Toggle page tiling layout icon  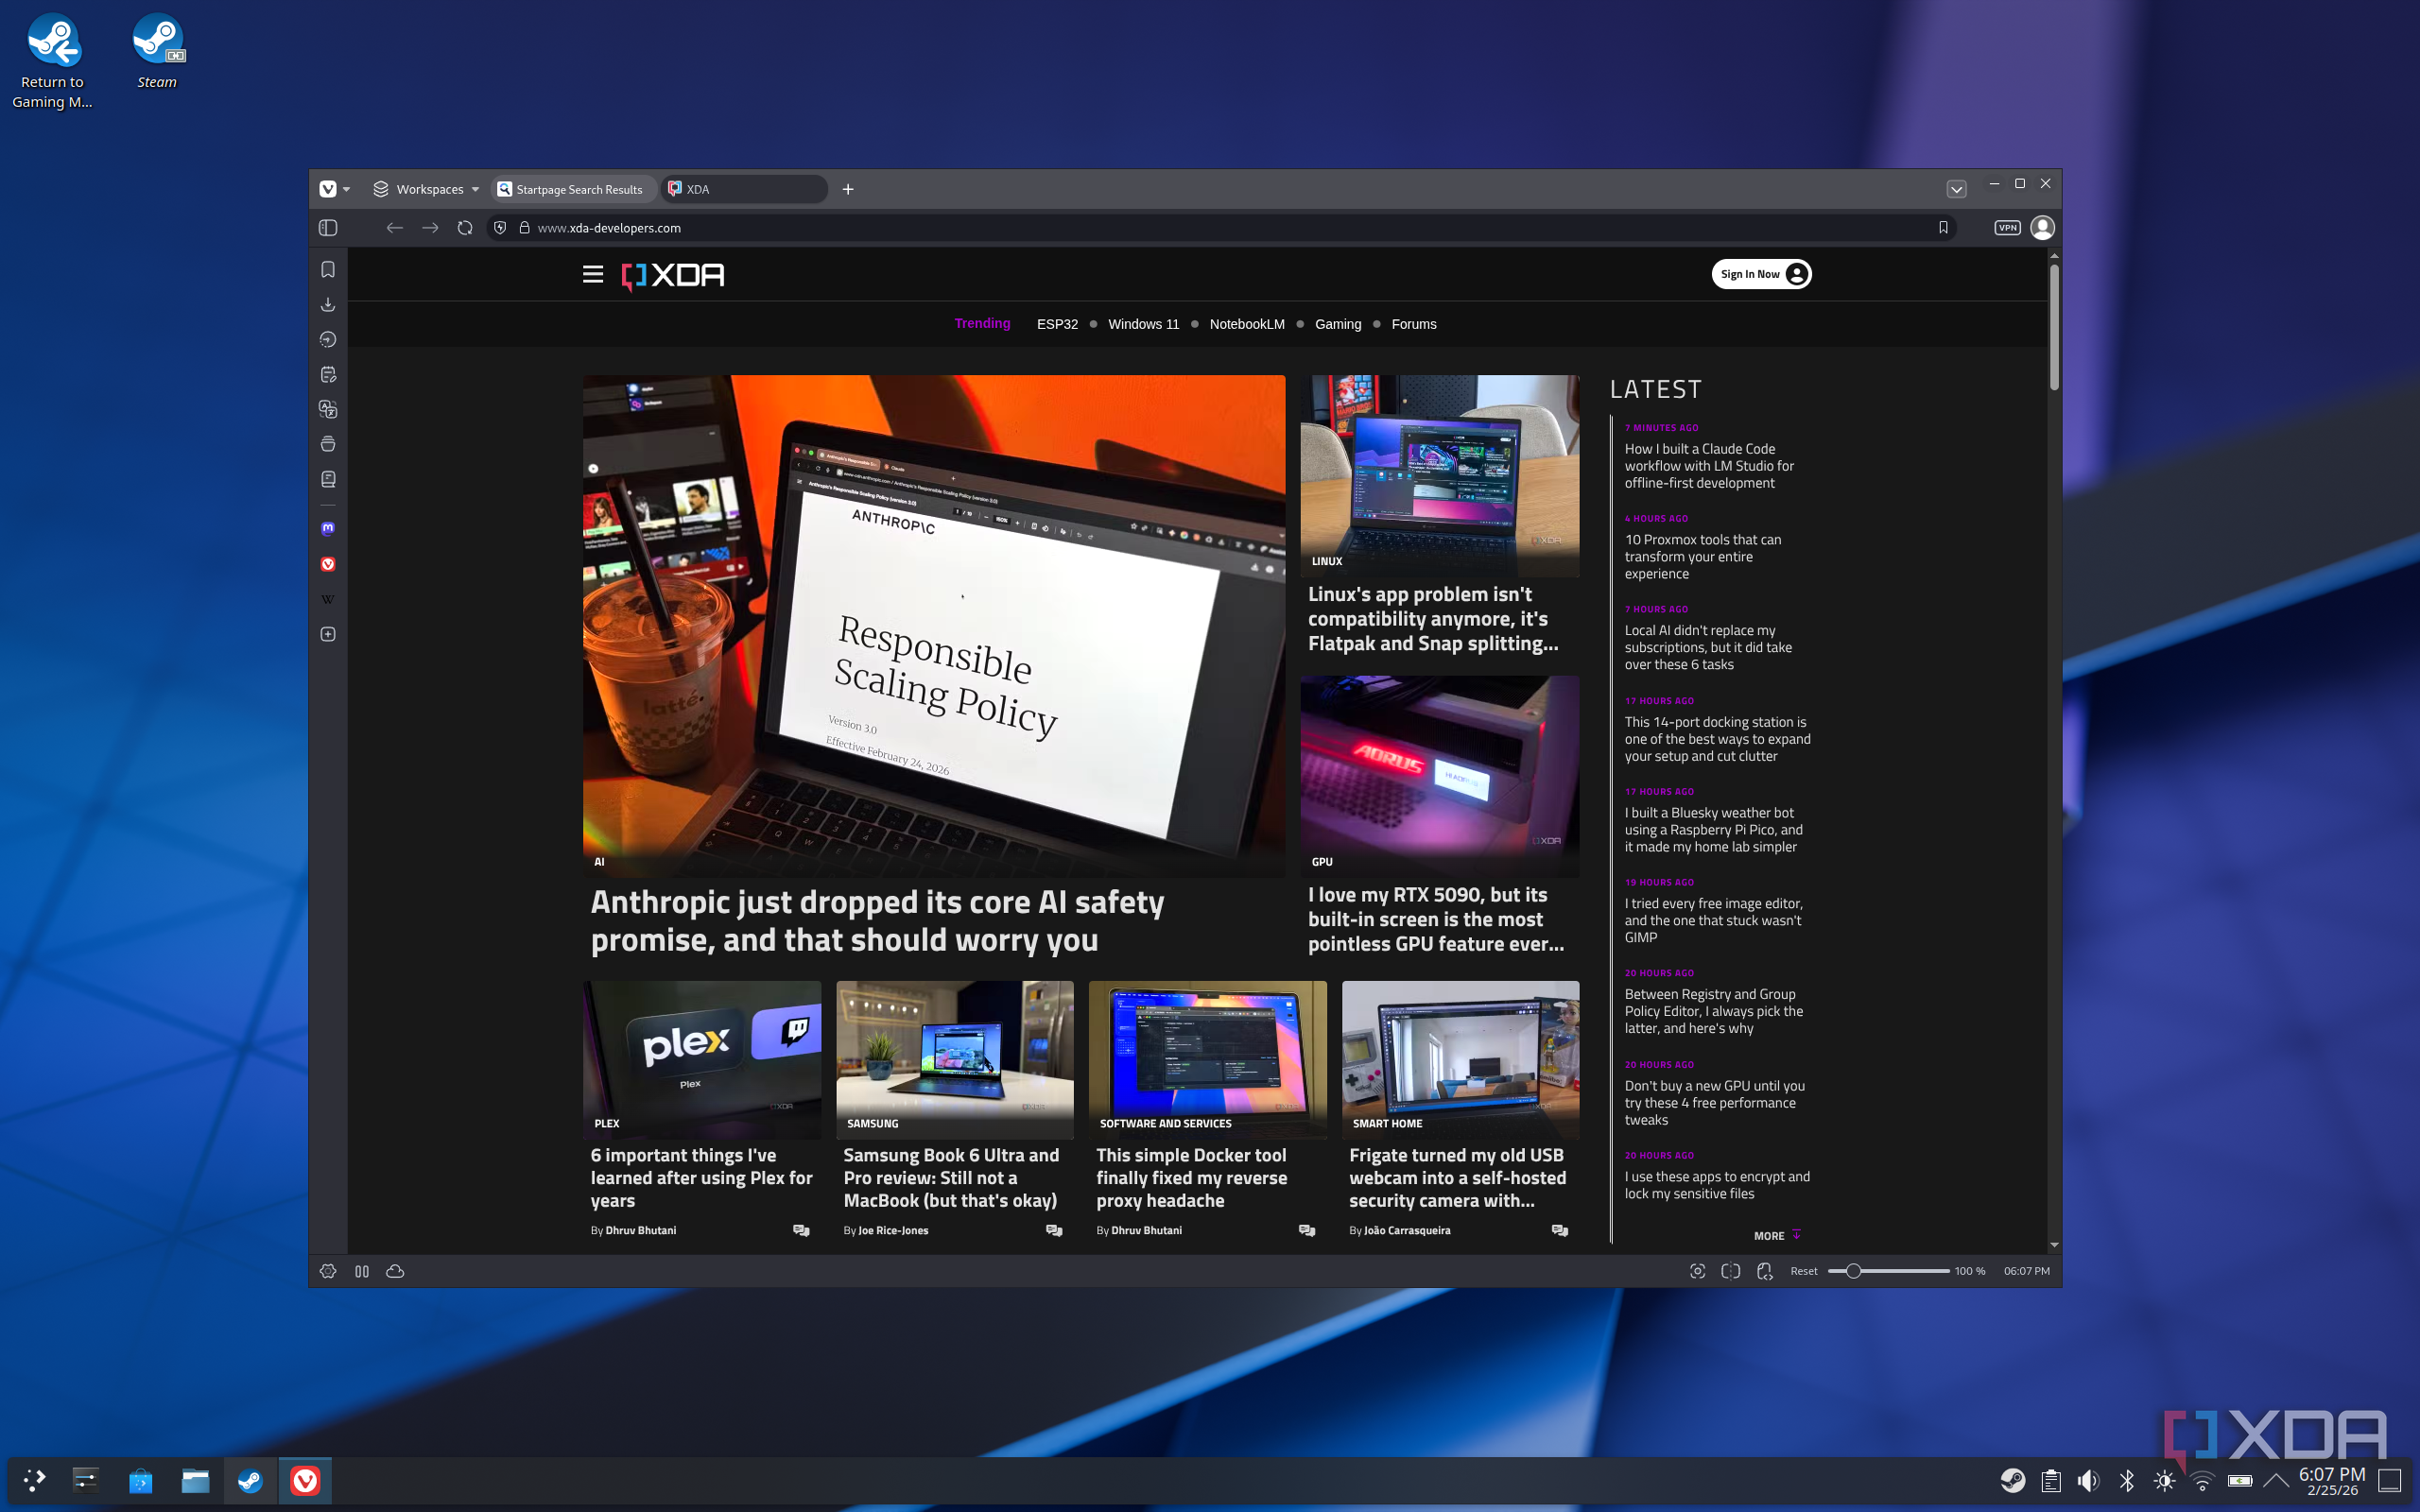1731,1271
